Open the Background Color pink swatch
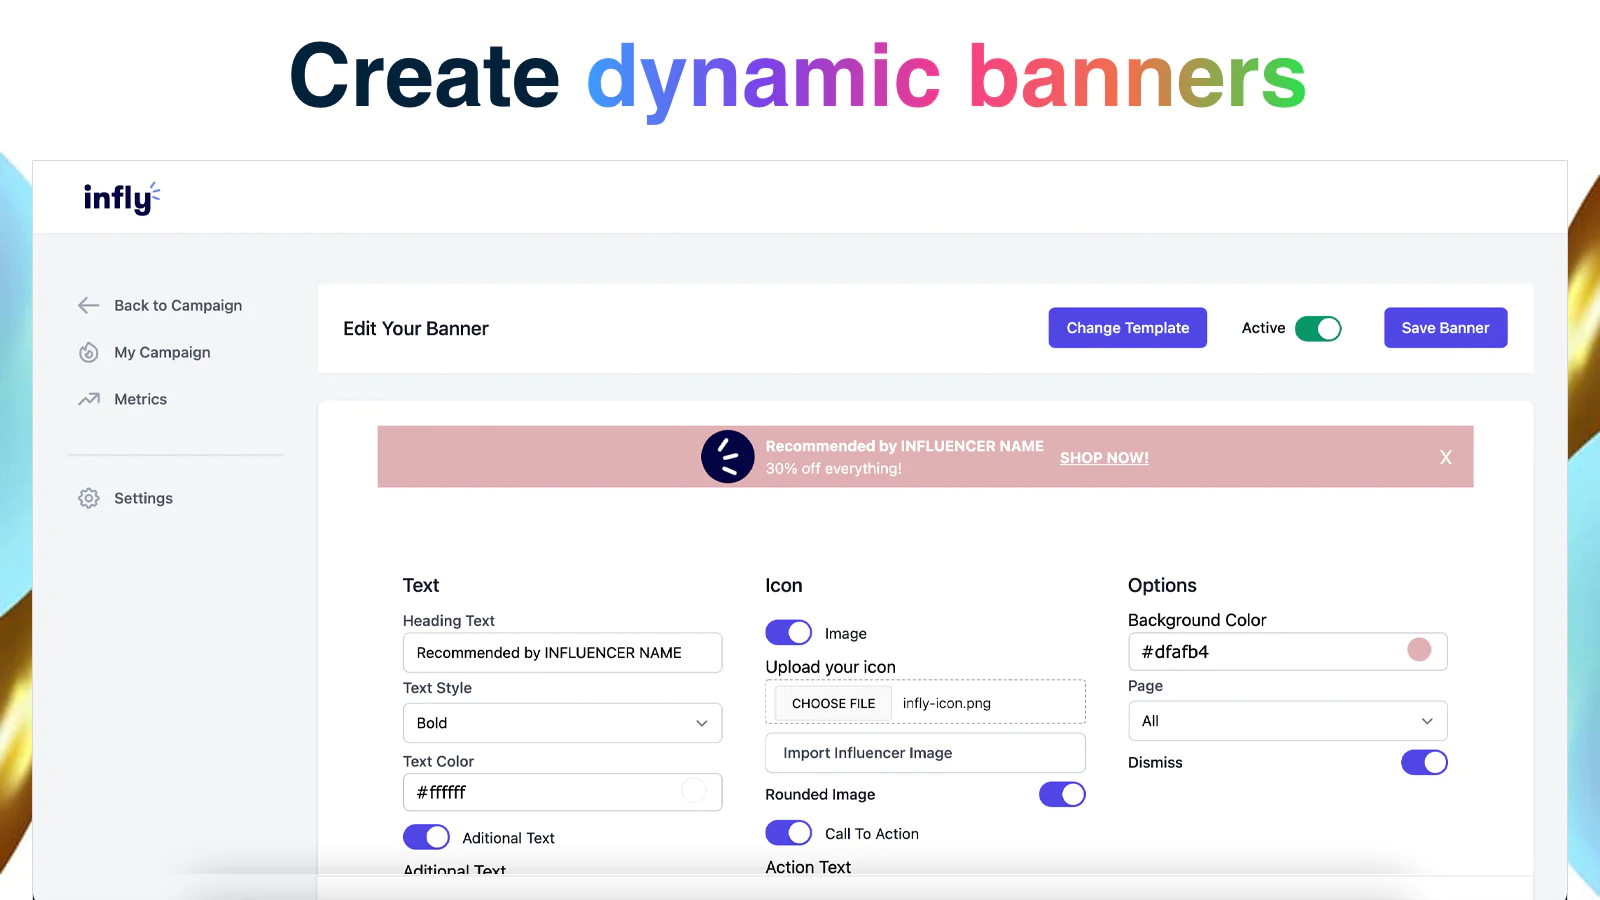Viewport: 1600px width, 900px height. (1419, 650)
